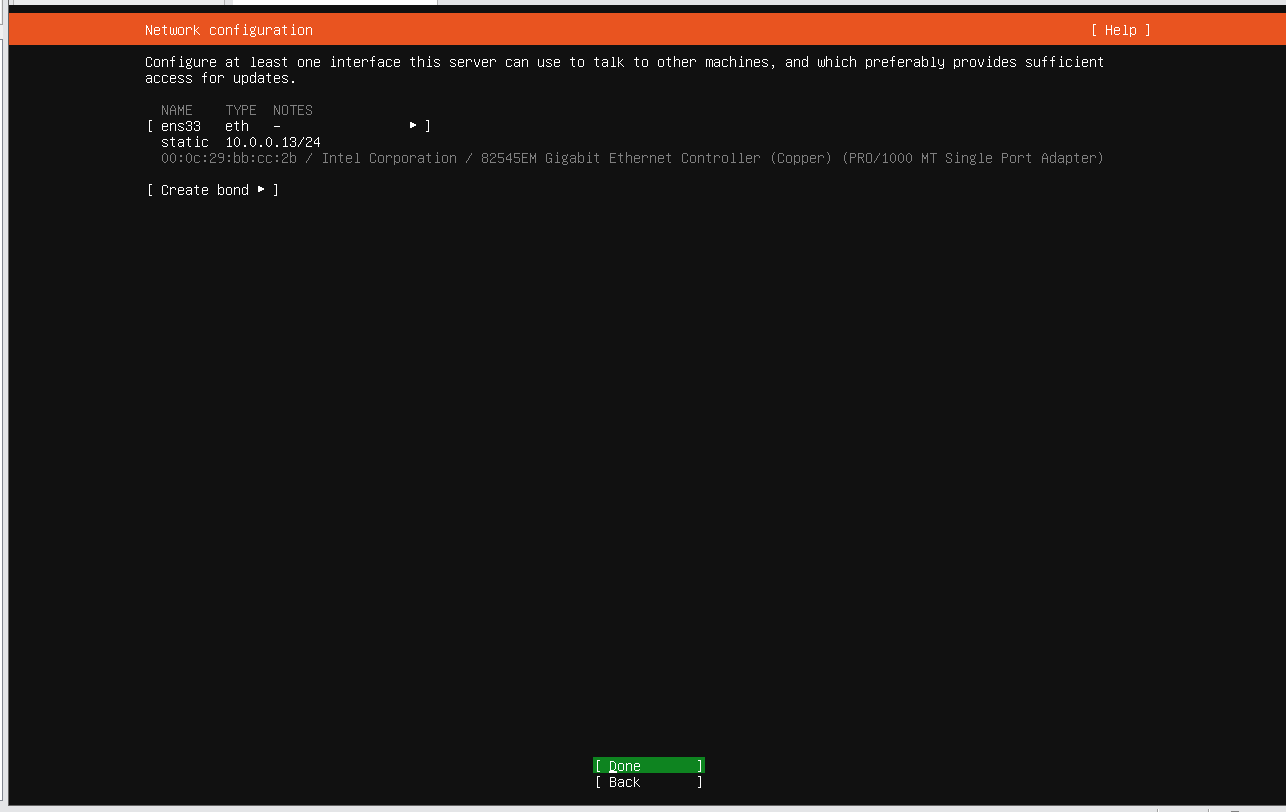Click the NAME column header

pos(177,110)
